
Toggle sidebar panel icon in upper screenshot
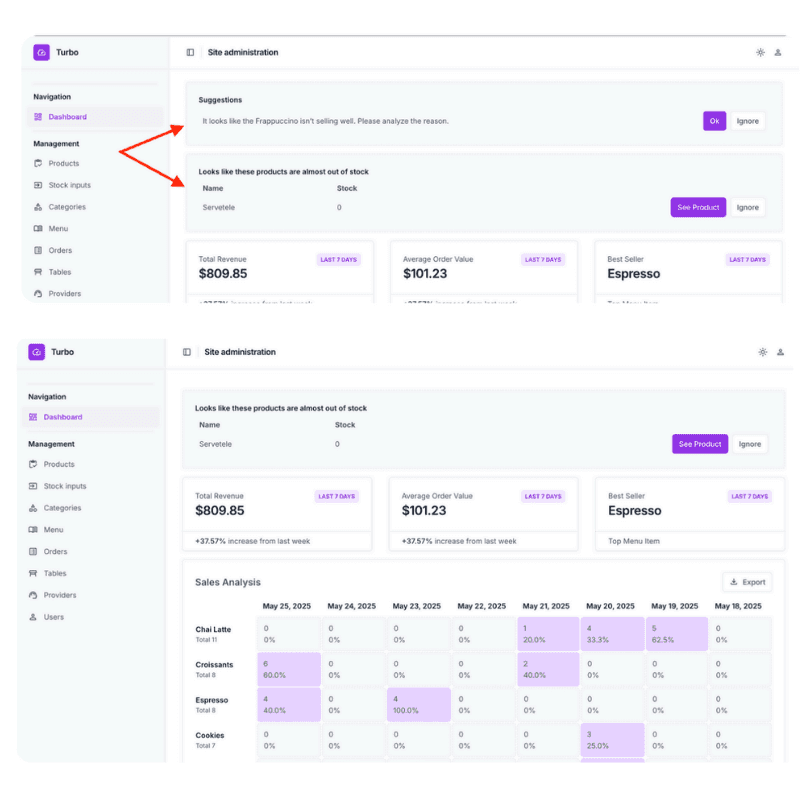[x=190, y=52]
